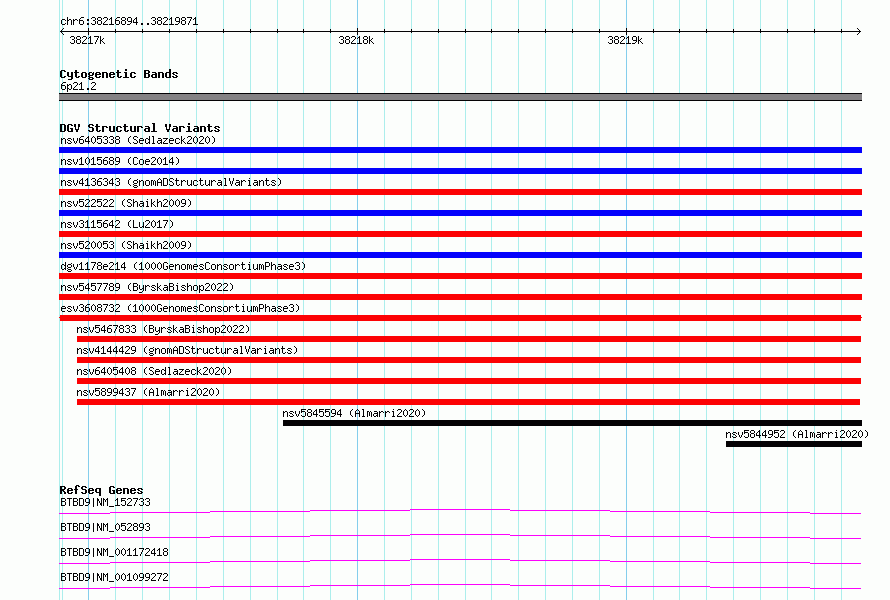Select the black bar of nsv5845594
The width and height of the screenshot is (890, 600).
572,423
